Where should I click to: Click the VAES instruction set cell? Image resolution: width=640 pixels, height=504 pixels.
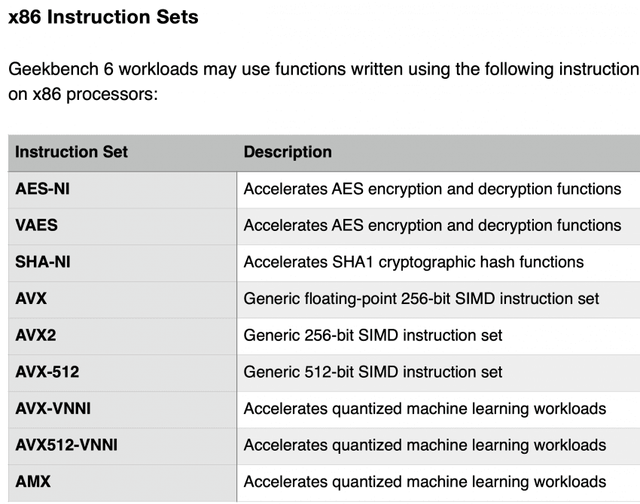(x=37, y=226)
